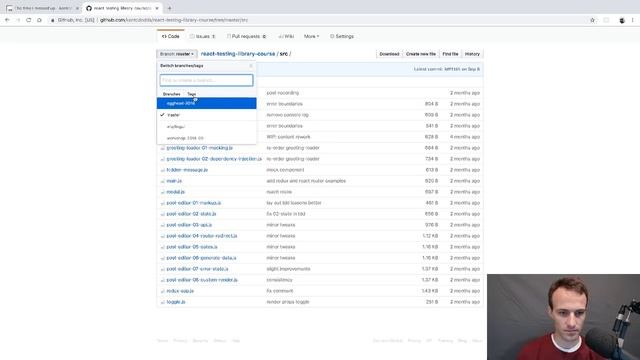
Task: Open 'add redux and react router examples' message
Action: pos(306,181)
